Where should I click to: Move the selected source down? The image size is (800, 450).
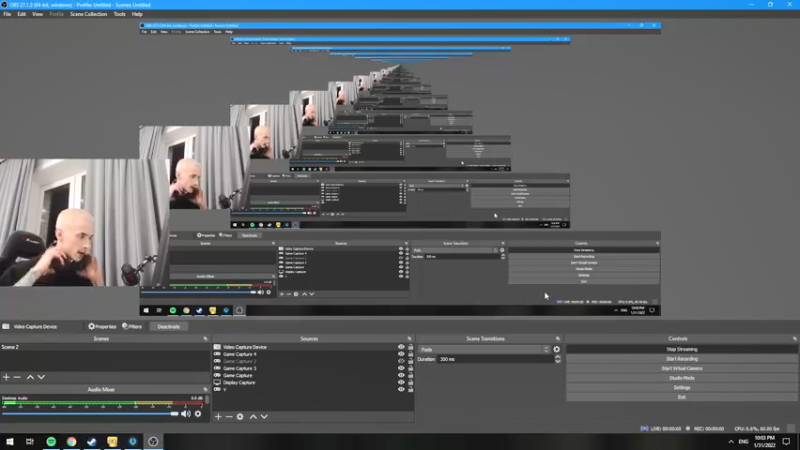(264, 417)
